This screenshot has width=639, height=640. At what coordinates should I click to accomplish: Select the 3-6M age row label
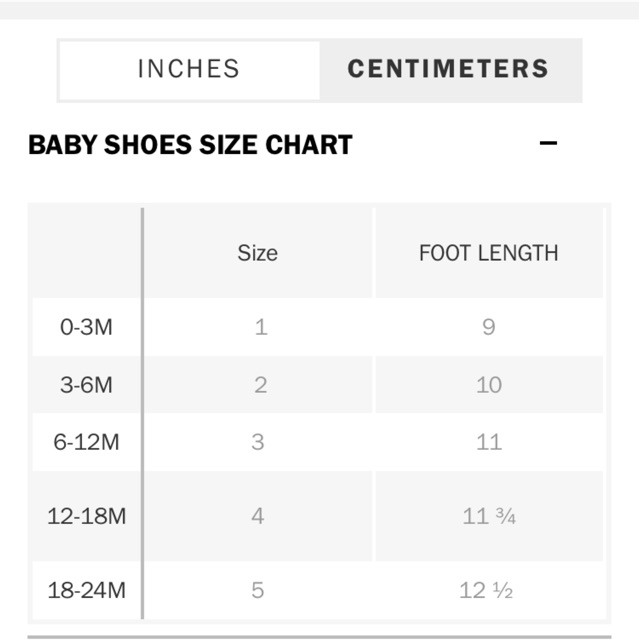coord(87,385)
